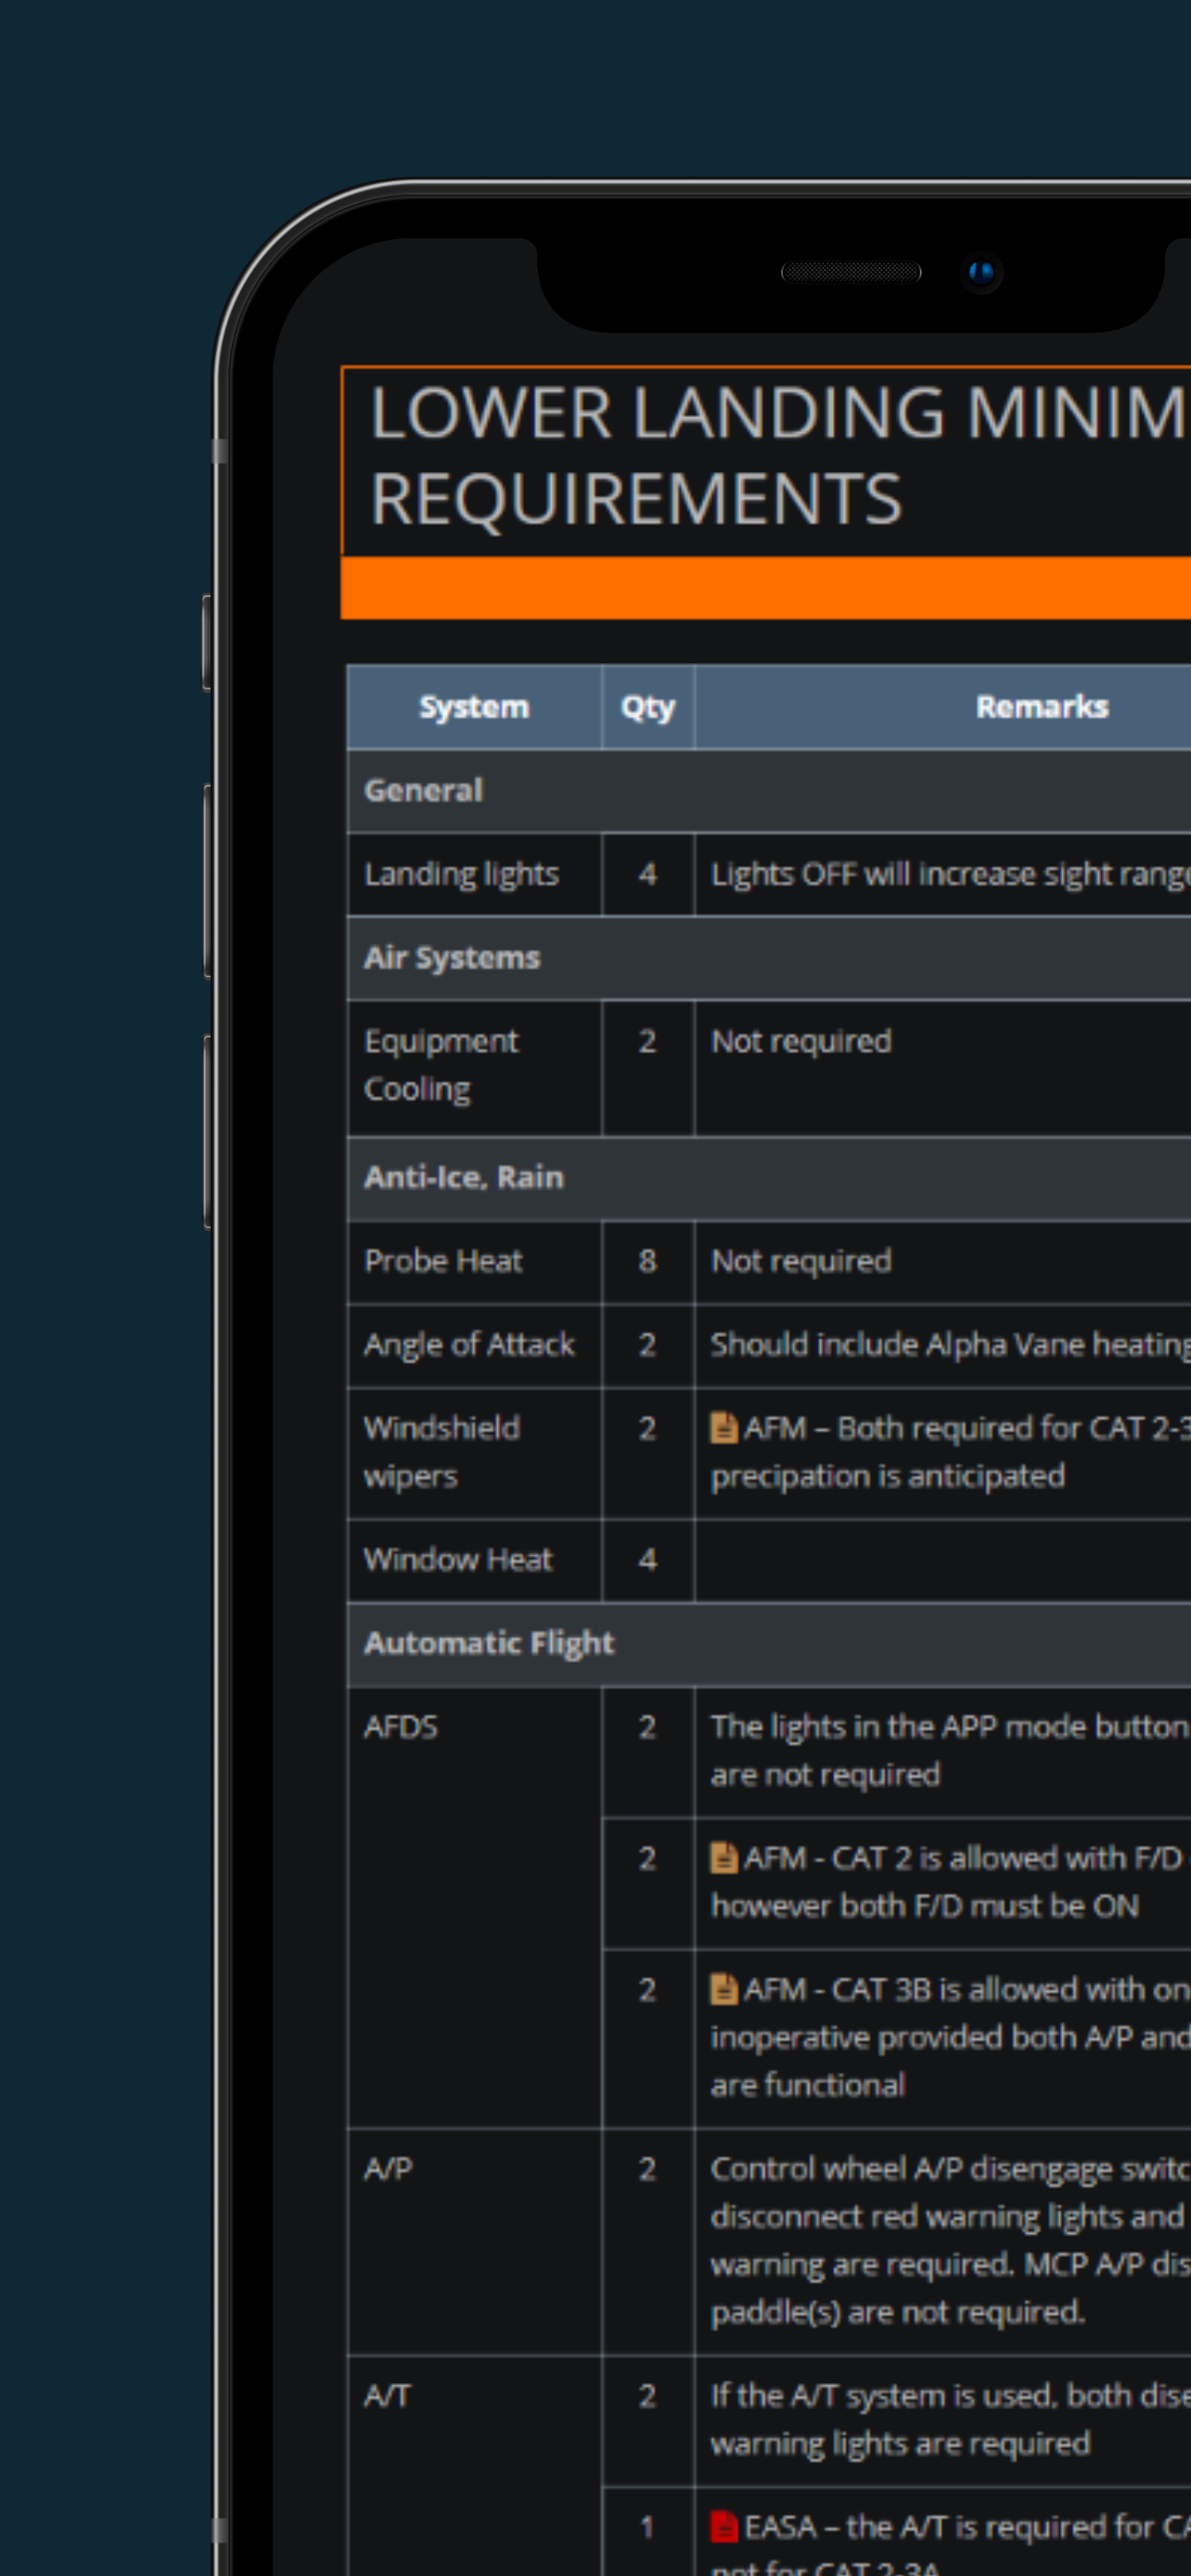Image resolution: width=1191 pixels, height=2576 pixels.
Task: Click the Lower Landing Minimum Requirements title
Action: pos(780,456)
